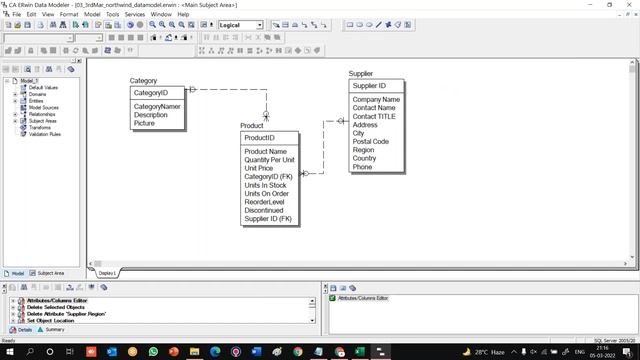Open the Window menu

tap(161, 14)
